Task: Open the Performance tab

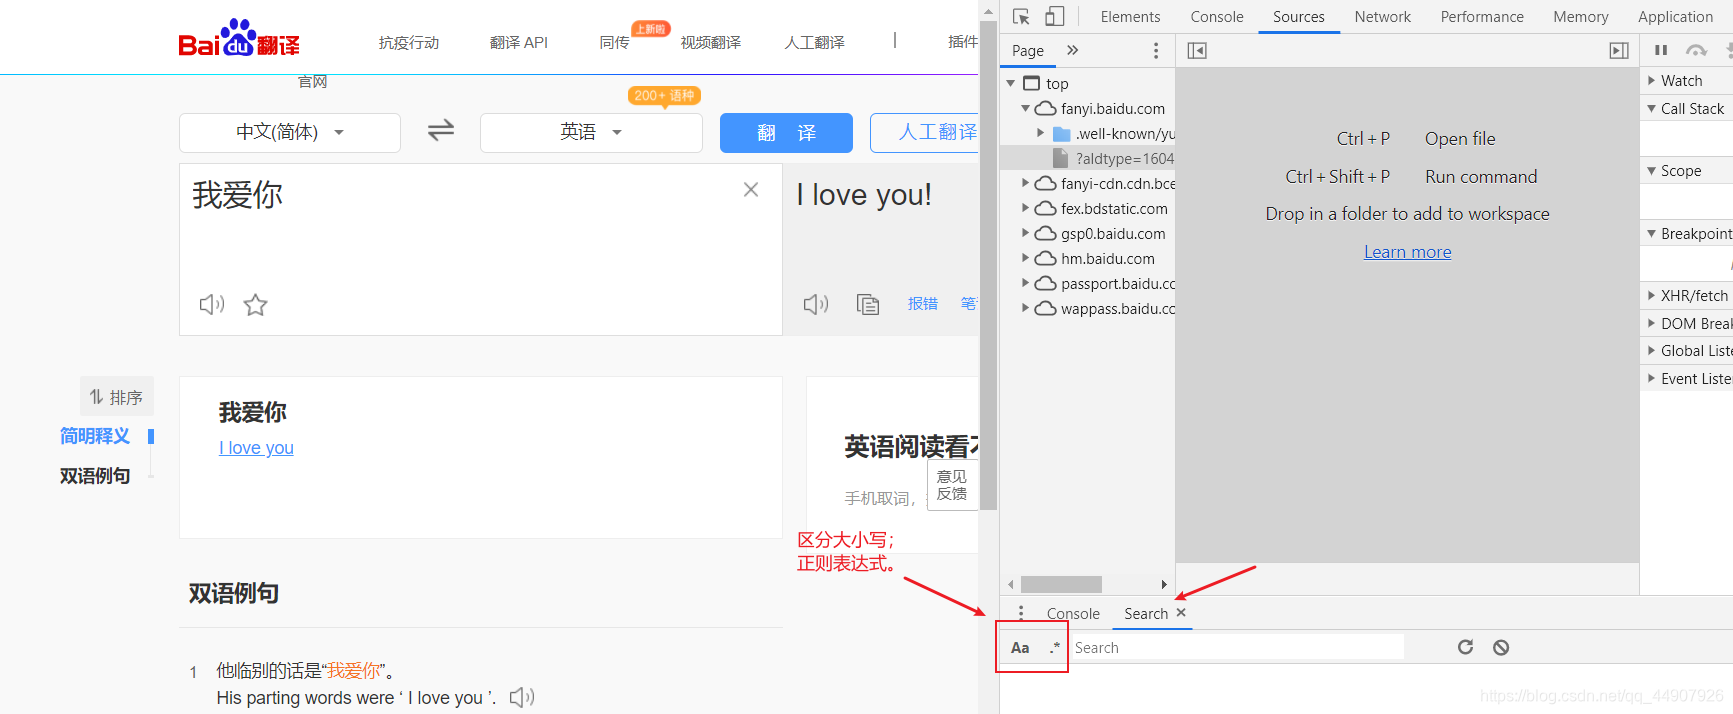Action: click(1482, 16)
